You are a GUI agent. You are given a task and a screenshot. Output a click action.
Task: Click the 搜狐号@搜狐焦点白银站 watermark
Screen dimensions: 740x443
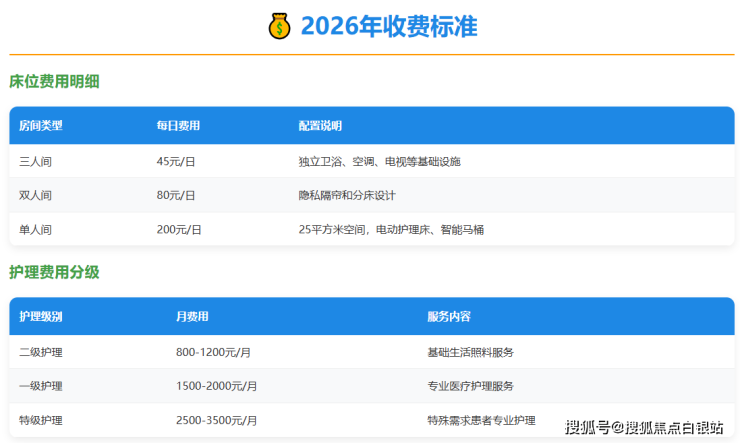(x=644, y=428)
